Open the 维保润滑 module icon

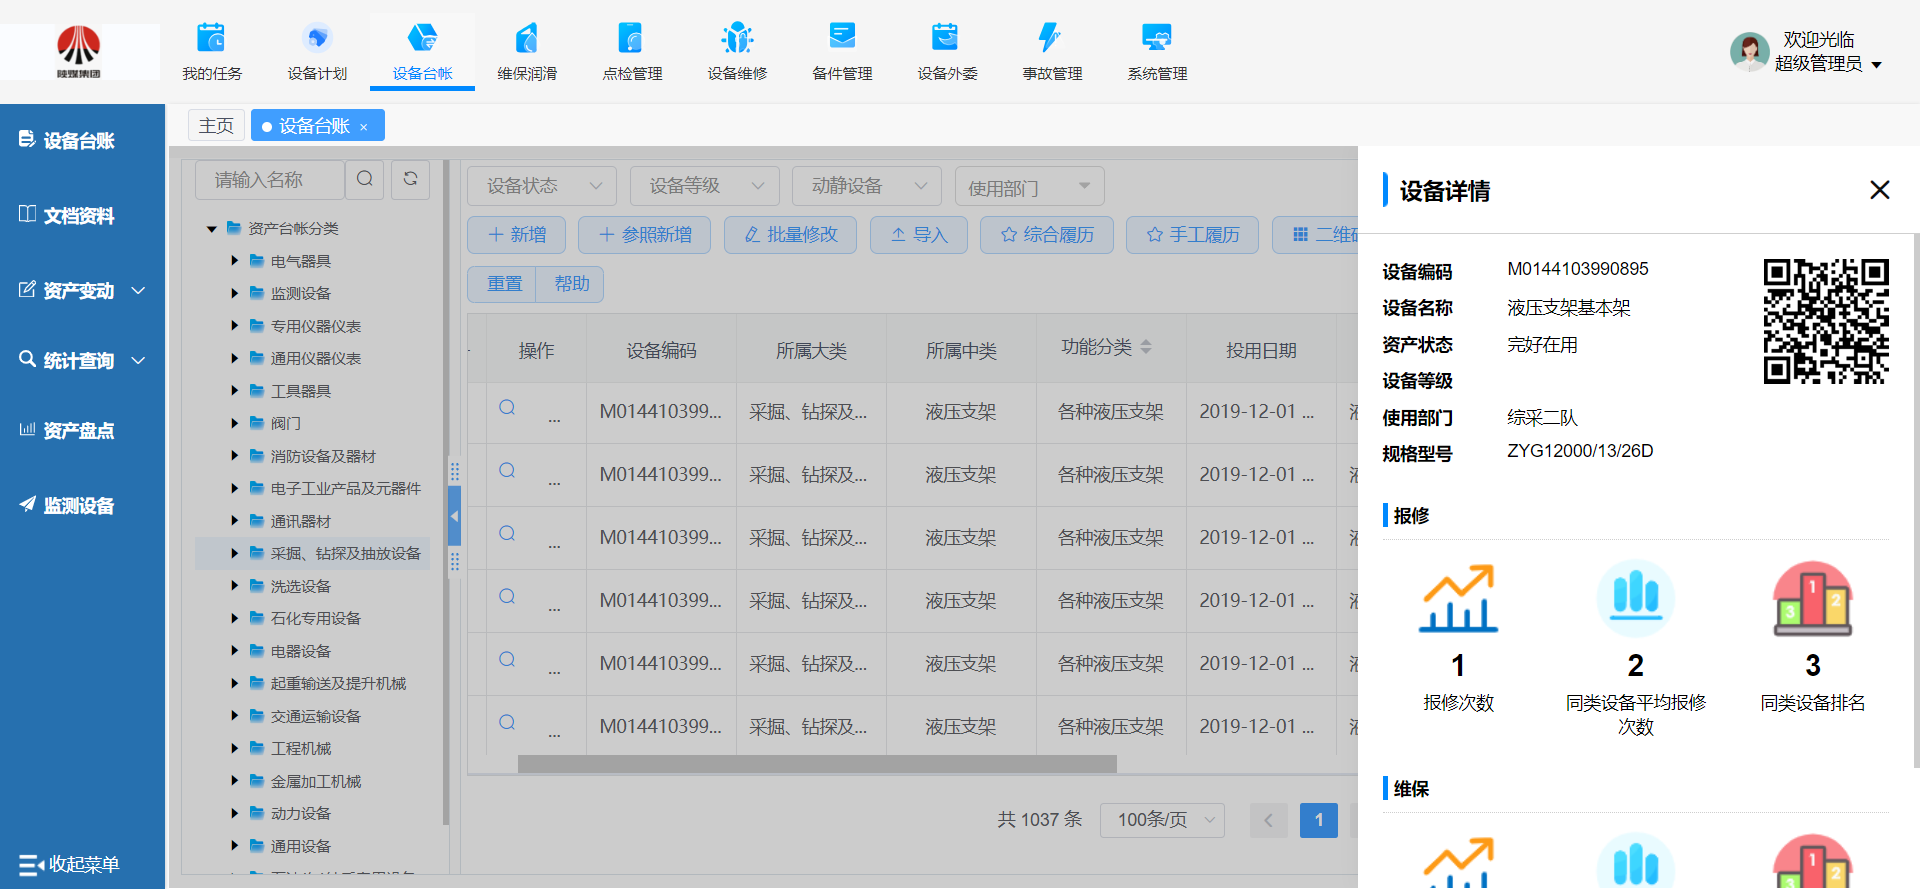(527, 39)
